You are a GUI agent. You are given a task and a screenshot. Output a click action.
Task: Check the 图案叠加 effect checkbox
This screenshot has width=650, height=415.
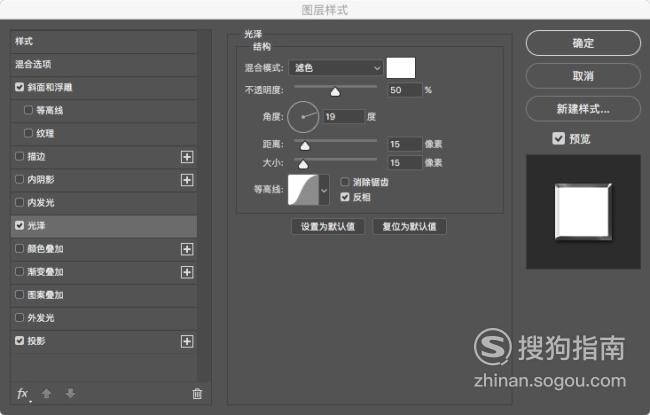(19, 294)
